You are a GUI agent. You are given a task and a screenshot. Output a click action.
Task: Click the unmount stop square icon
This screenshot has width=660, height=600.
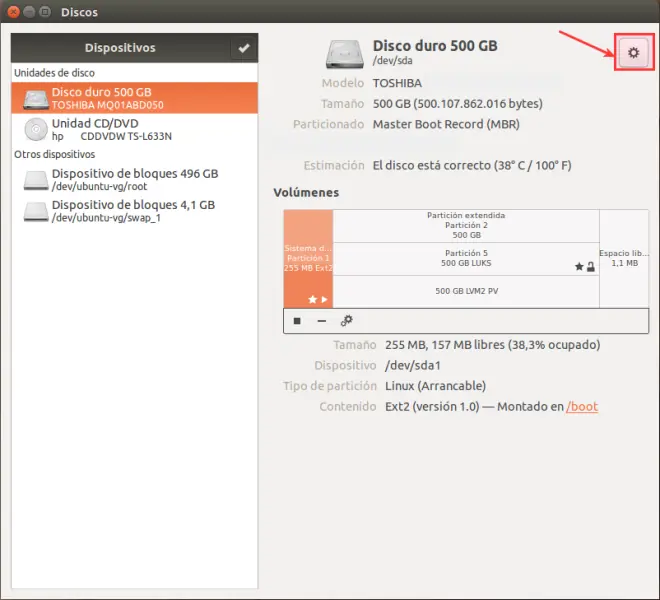pyautogui.click(x=297, y=321)
